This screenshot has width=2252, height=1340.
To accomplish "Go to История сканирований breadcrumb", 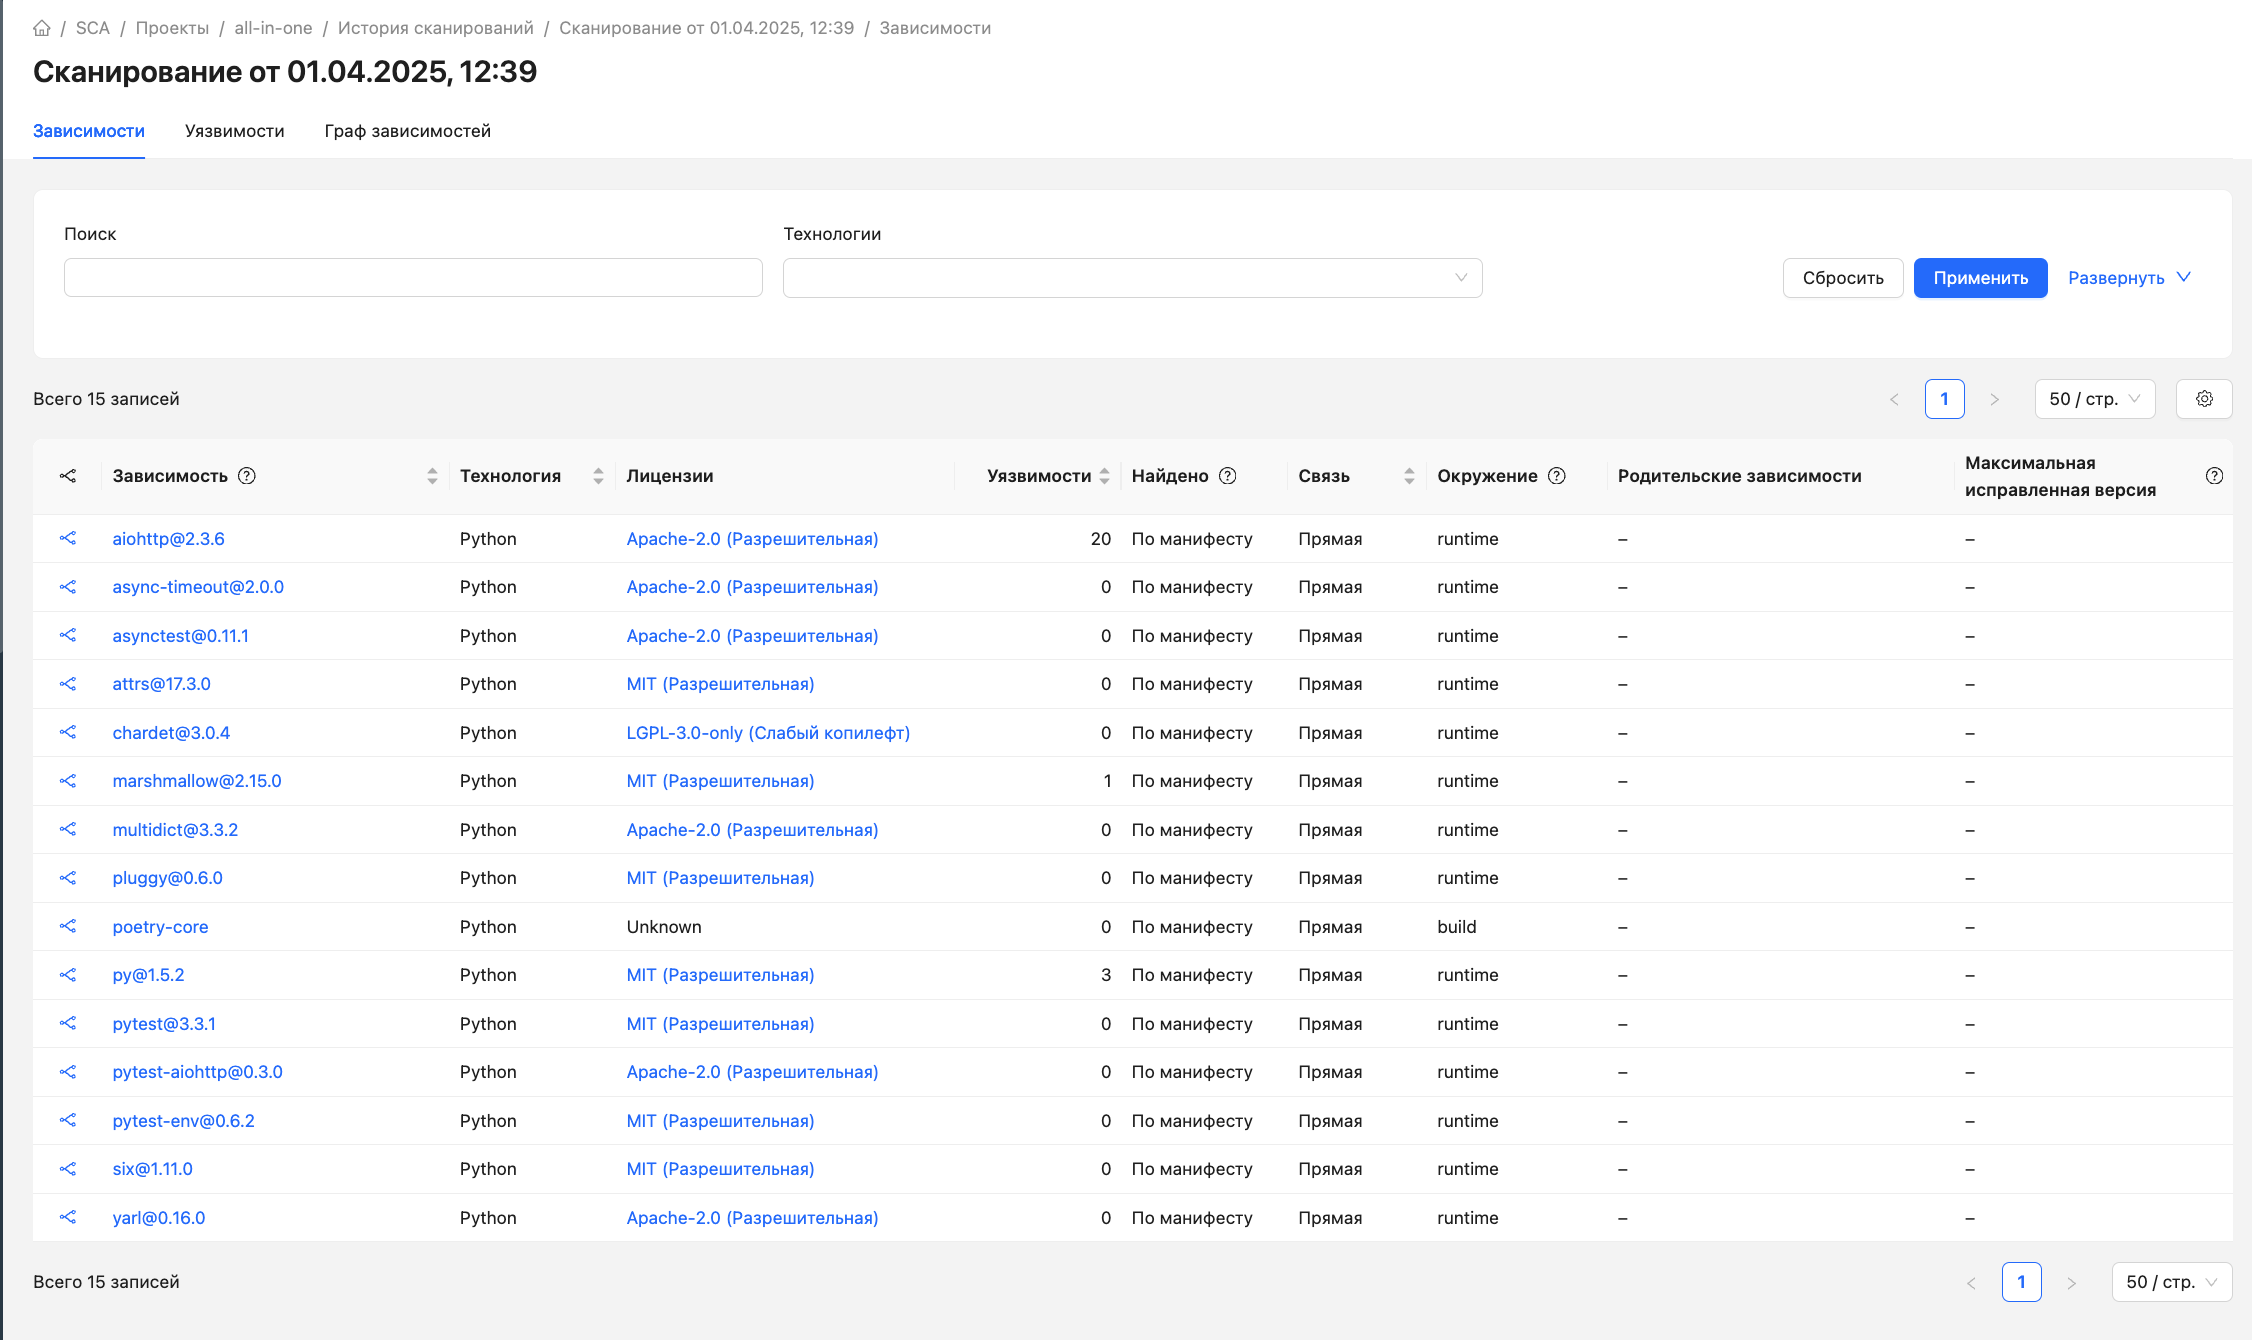I will tap(436, 28).
